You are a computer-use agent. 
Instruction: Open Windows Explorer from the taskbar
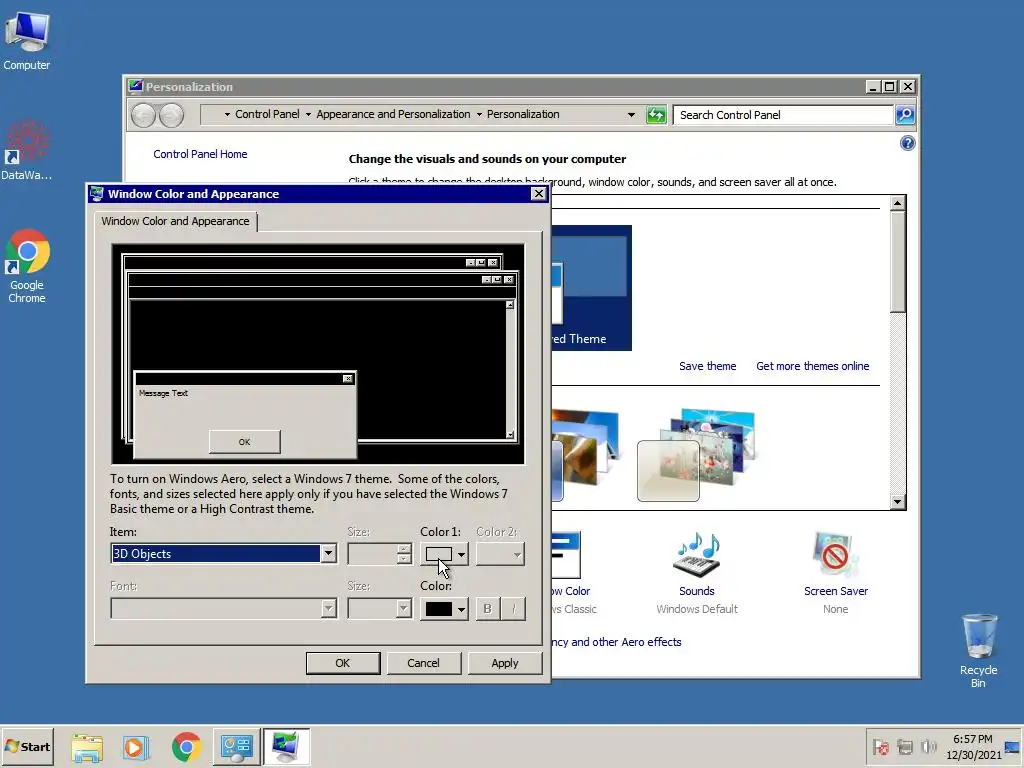[87, 747]
